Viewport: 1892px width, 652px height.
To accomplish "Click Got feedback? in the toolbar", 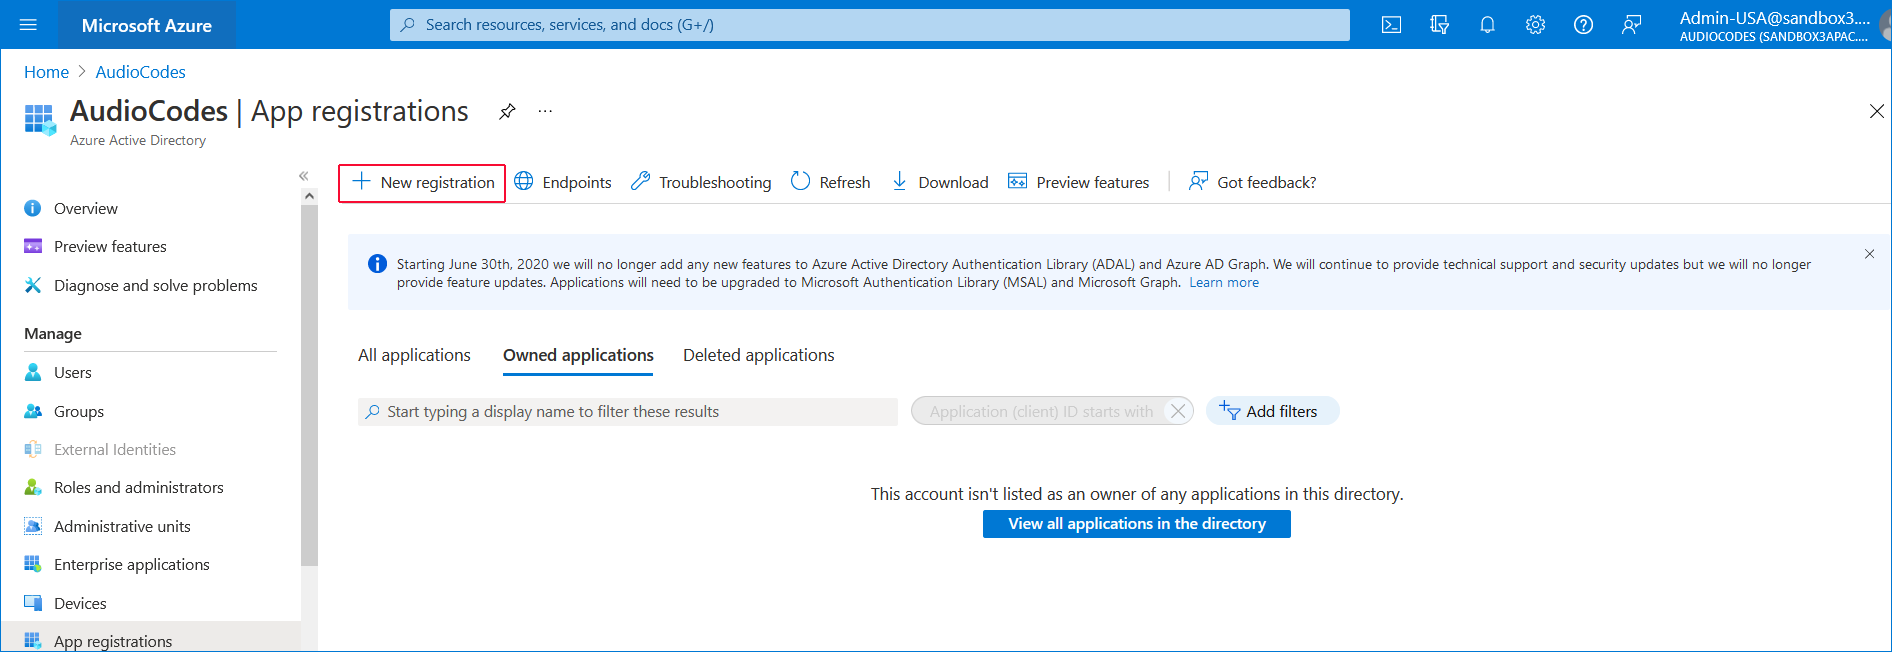I will click(x=1252, y=182).
